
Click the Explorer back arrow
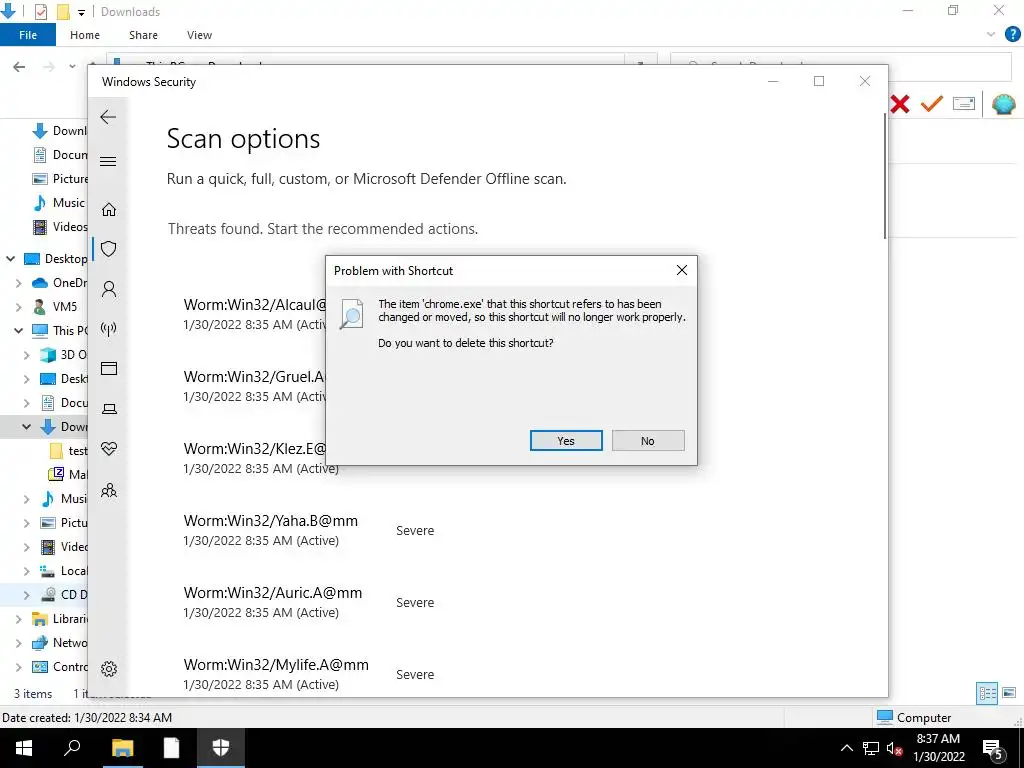pos(20,67)
